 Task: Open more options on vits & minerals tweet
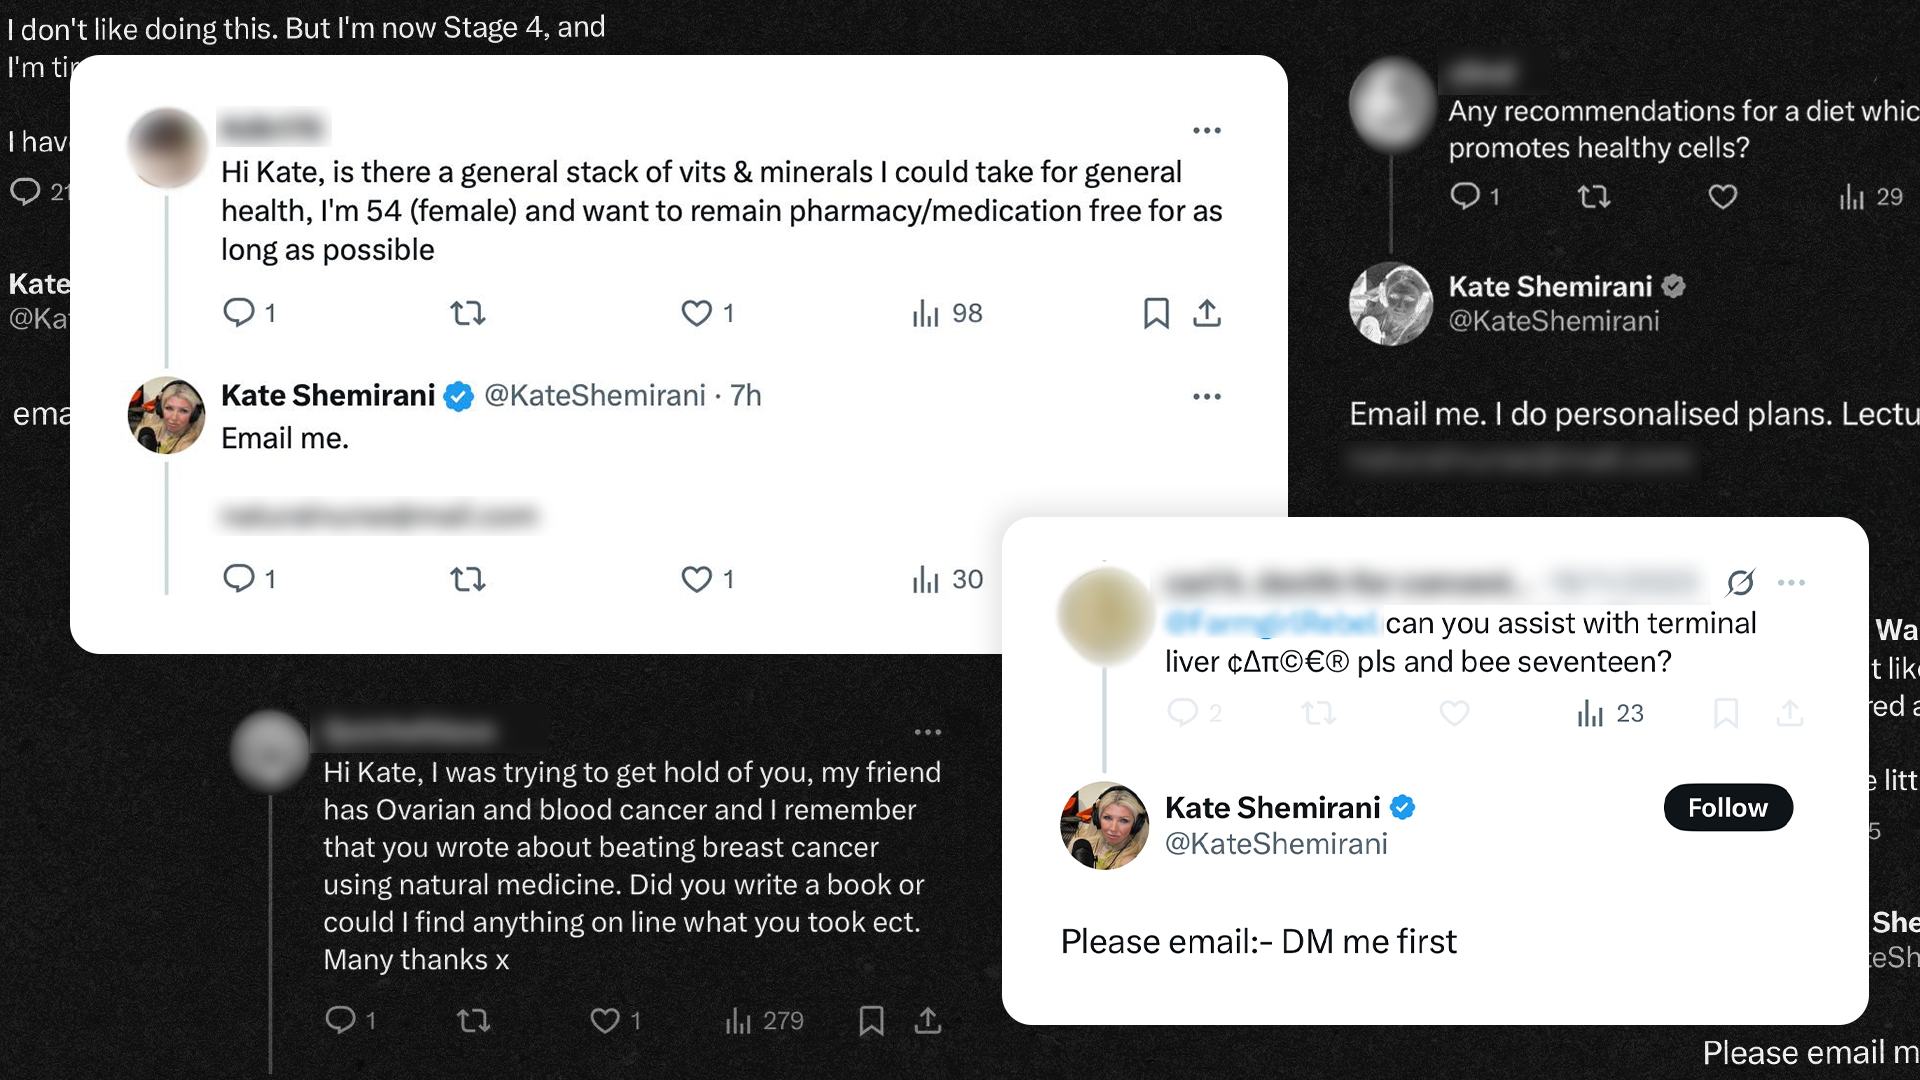1207,131
